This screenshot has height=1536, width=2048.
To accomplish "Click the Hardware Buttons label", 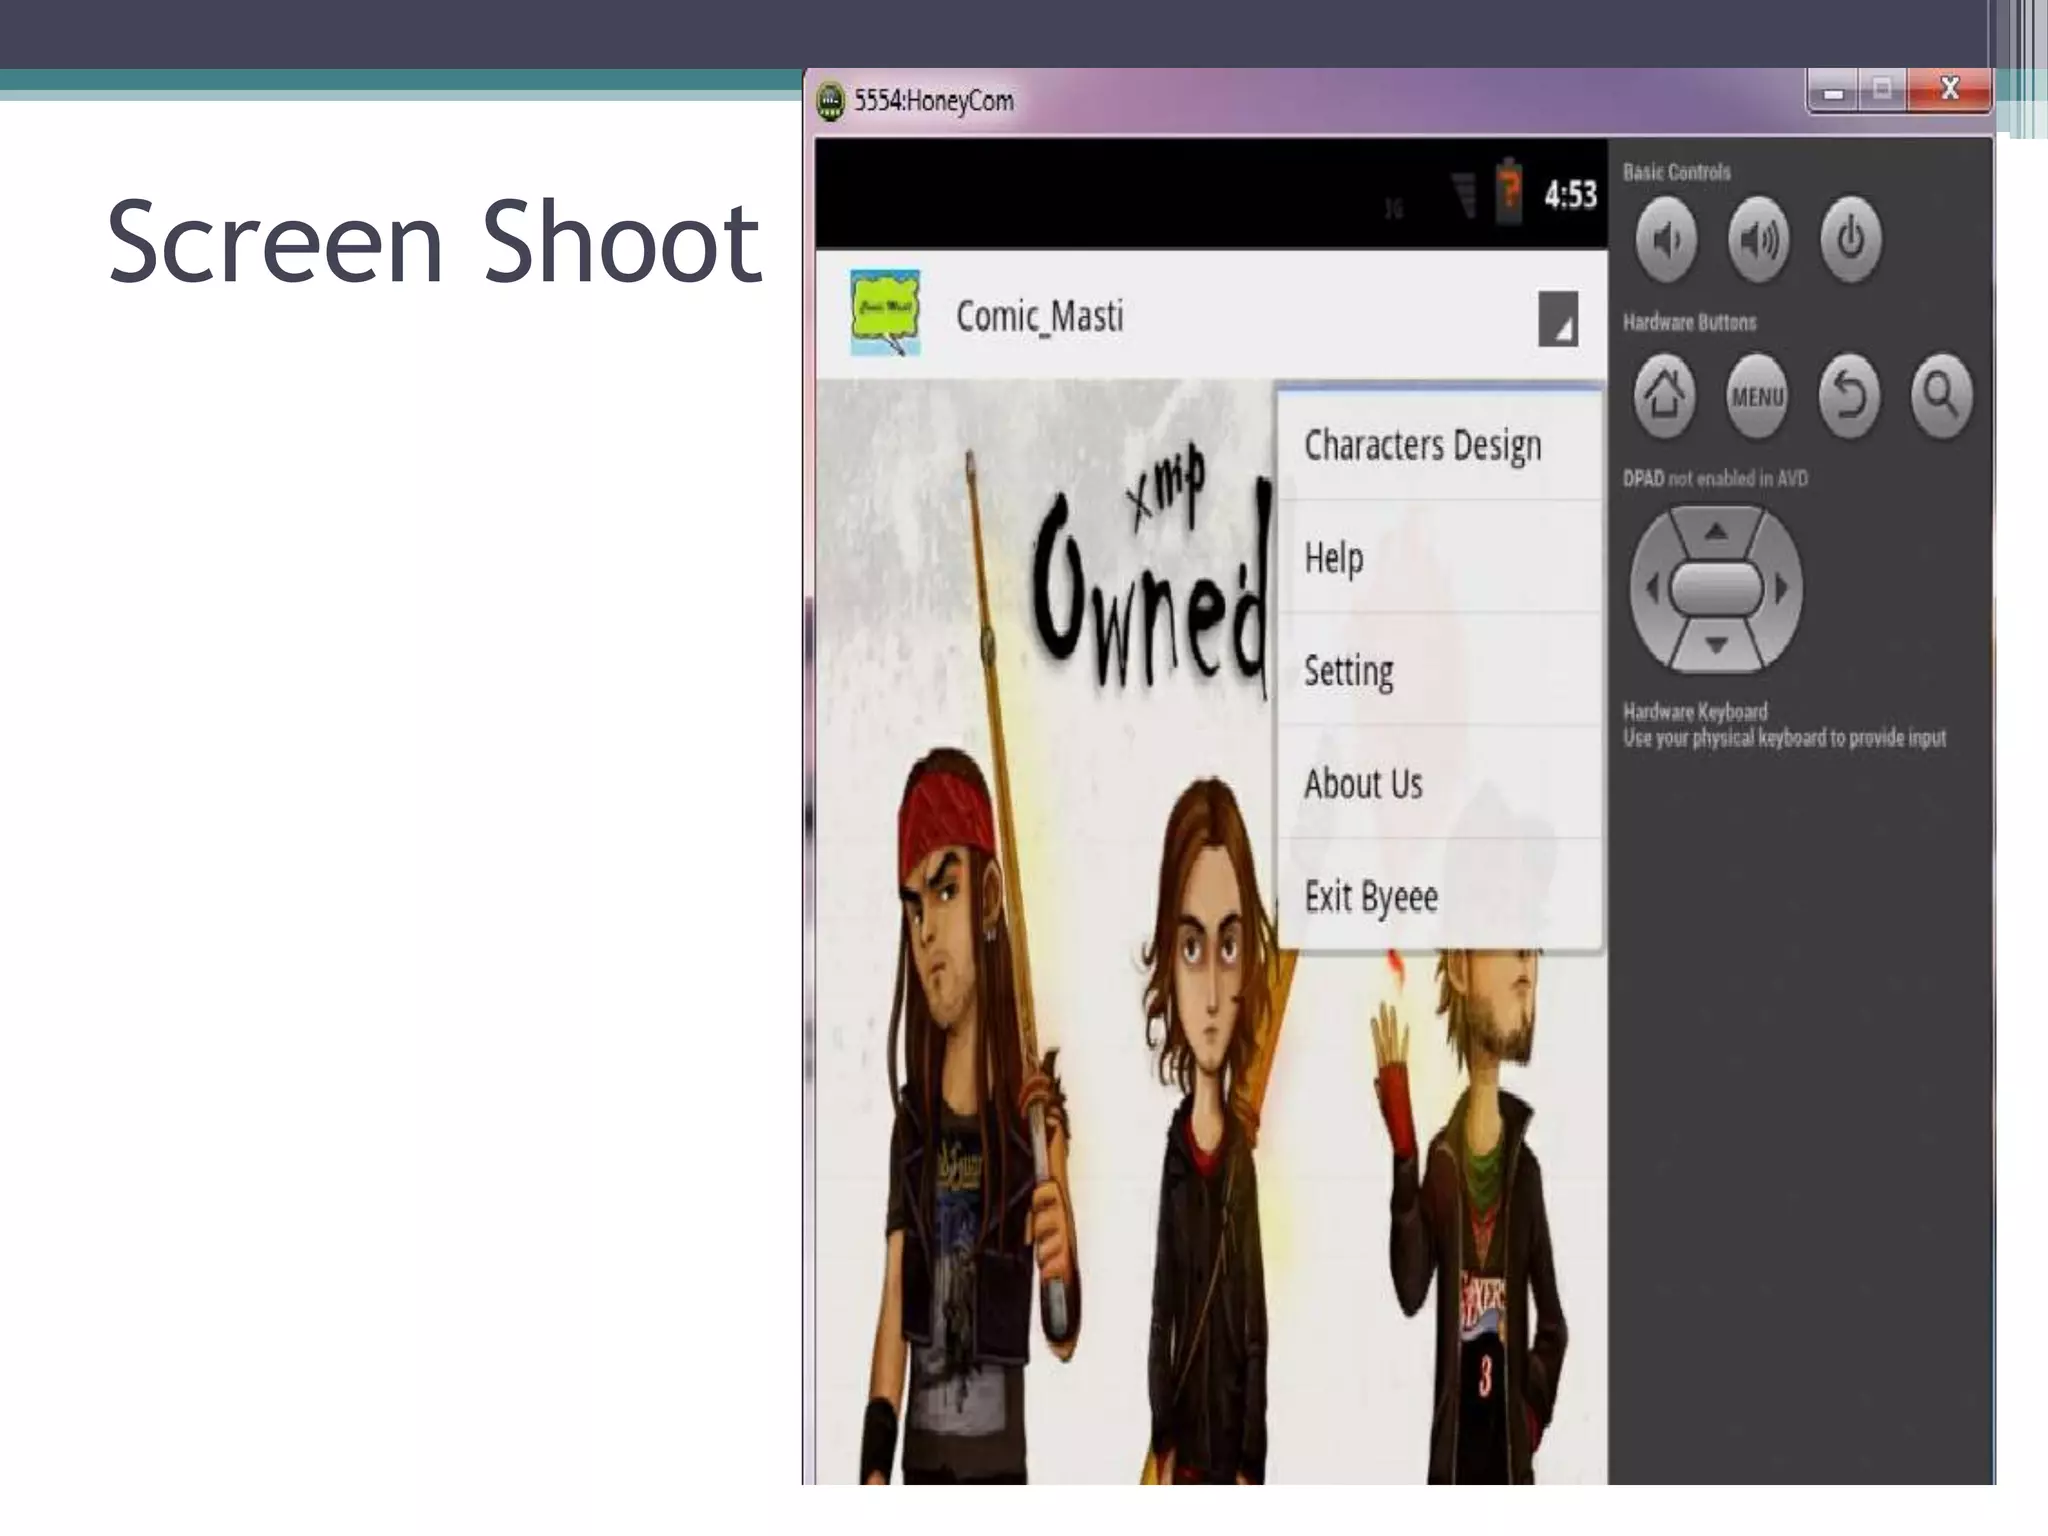I will point(1689,322).
